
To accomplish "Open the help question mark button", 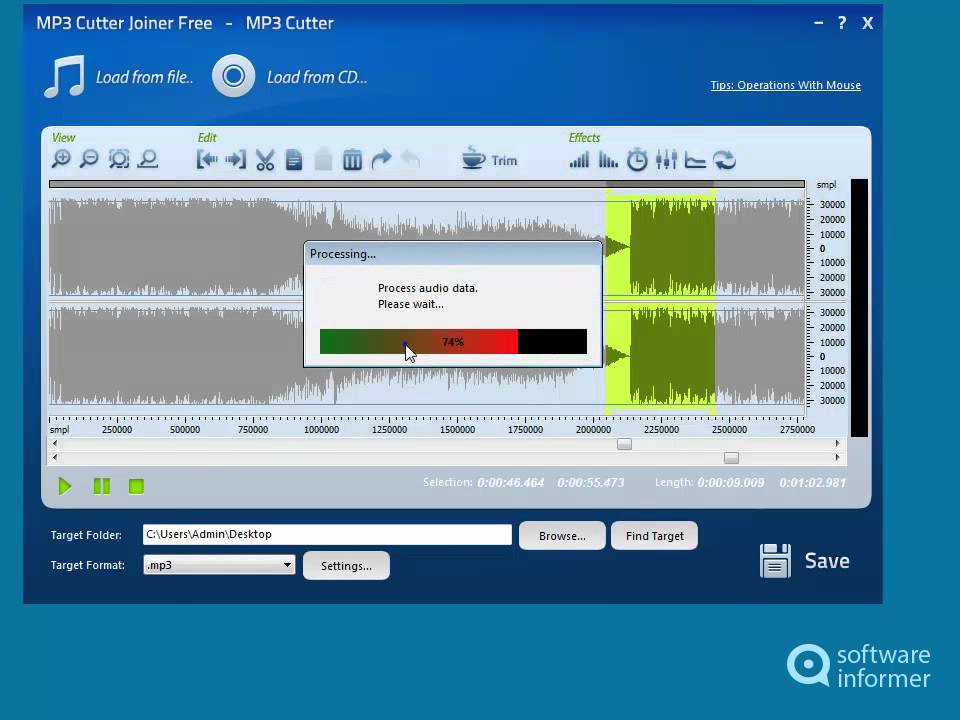I will point(842,23).
